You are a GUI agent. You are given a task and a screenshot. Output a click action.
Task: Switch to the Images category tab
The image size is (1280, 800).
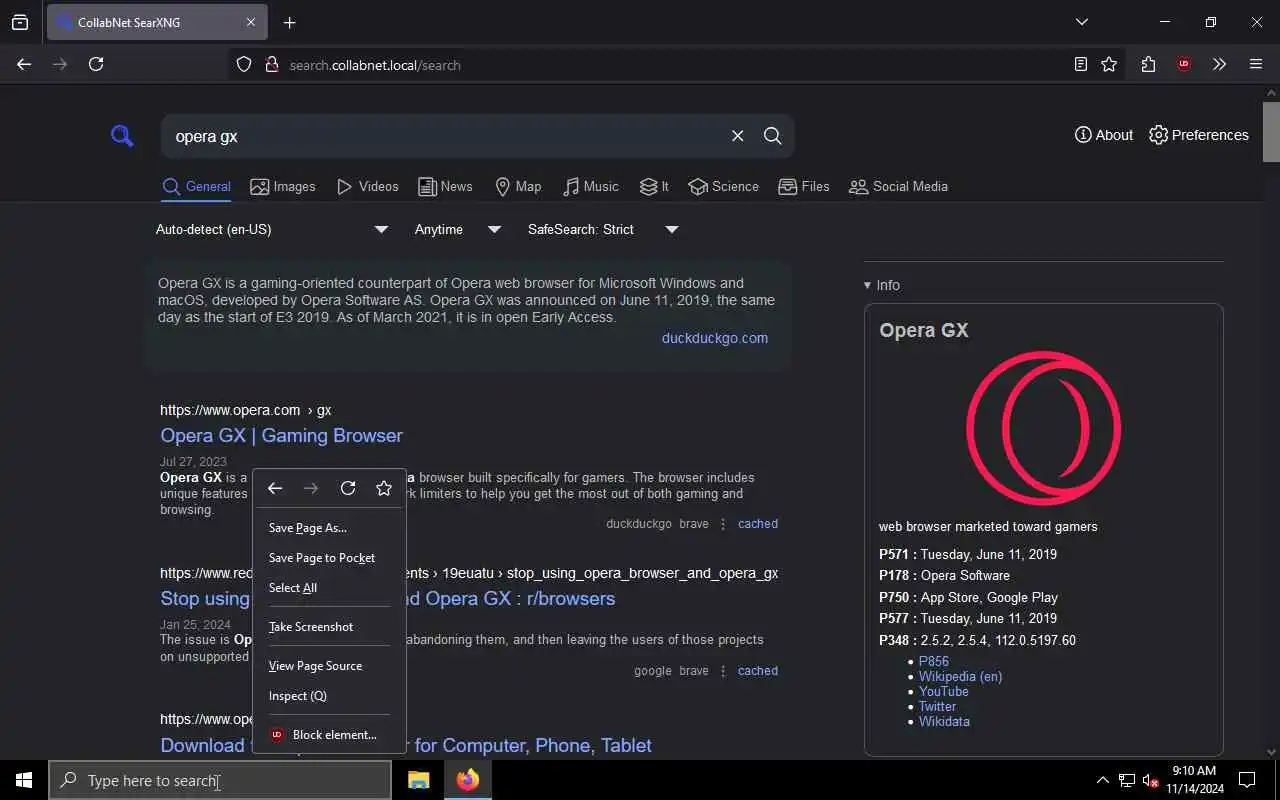[283, 187]
